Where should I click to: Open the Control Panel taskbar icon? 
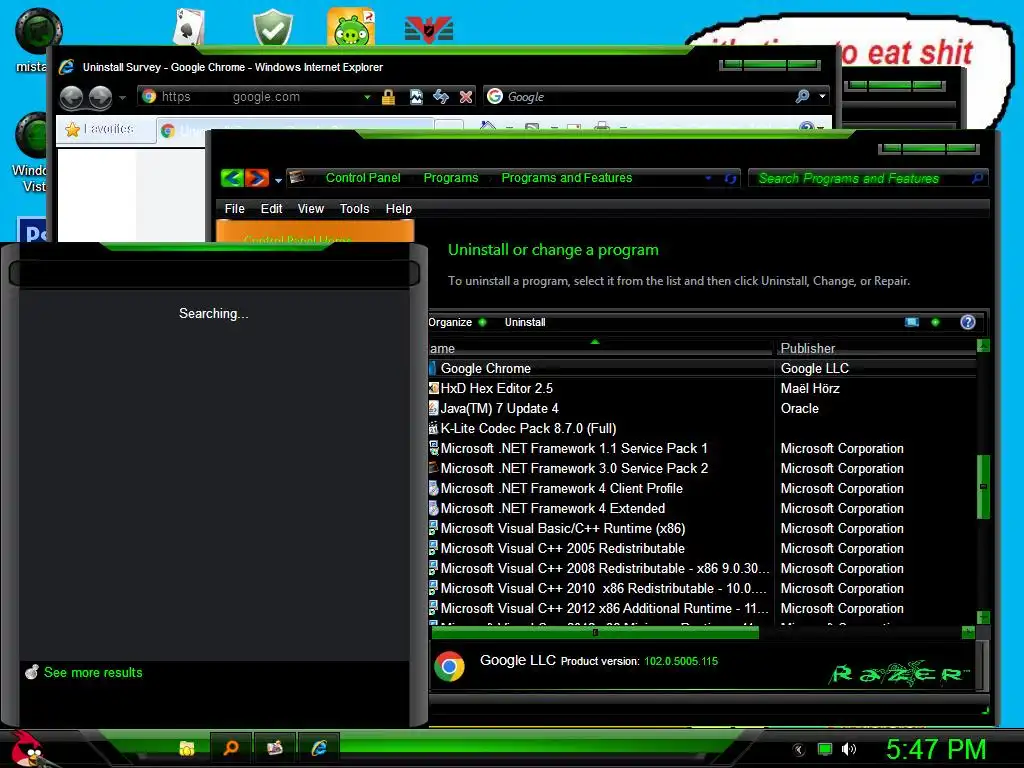click(275, 748)
